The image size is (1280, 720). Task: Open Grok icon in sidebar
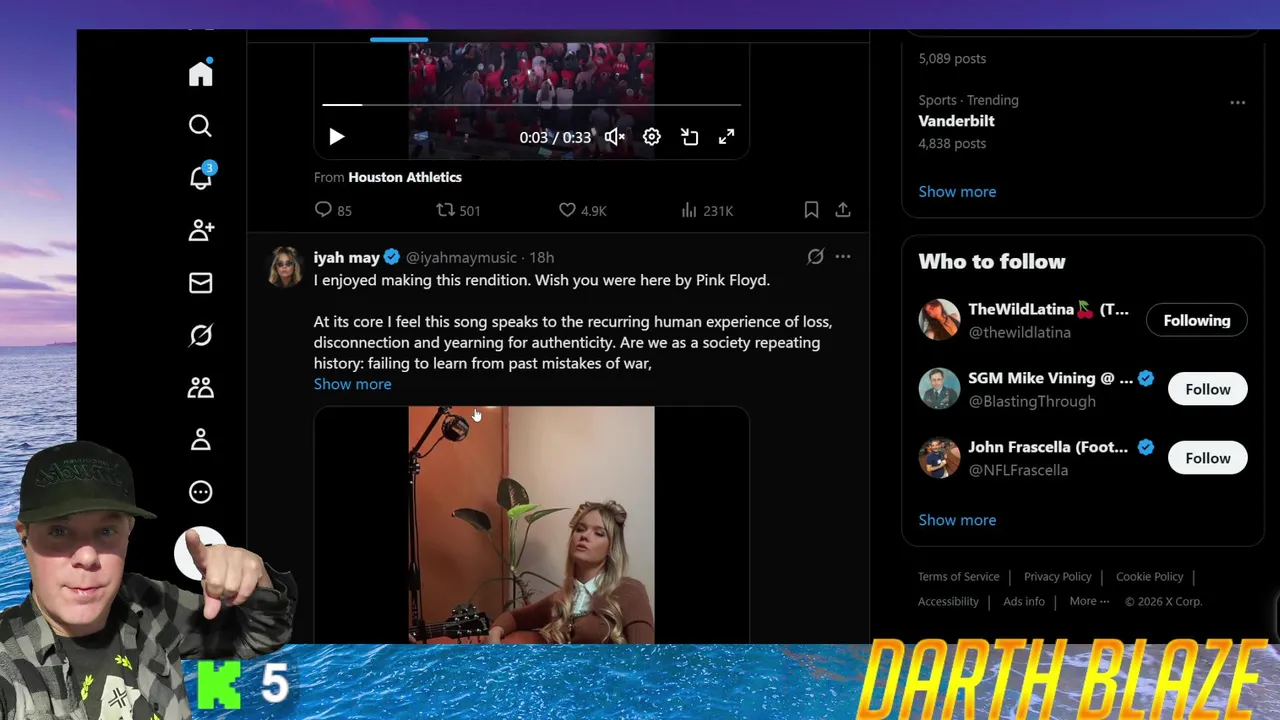coord(201,335)
